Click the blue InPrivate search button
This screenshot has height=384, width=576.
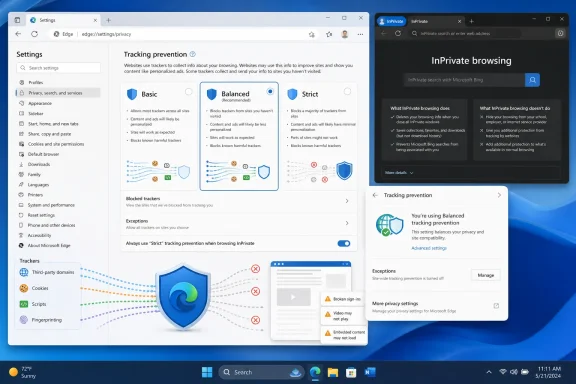[x=532, y=80]
